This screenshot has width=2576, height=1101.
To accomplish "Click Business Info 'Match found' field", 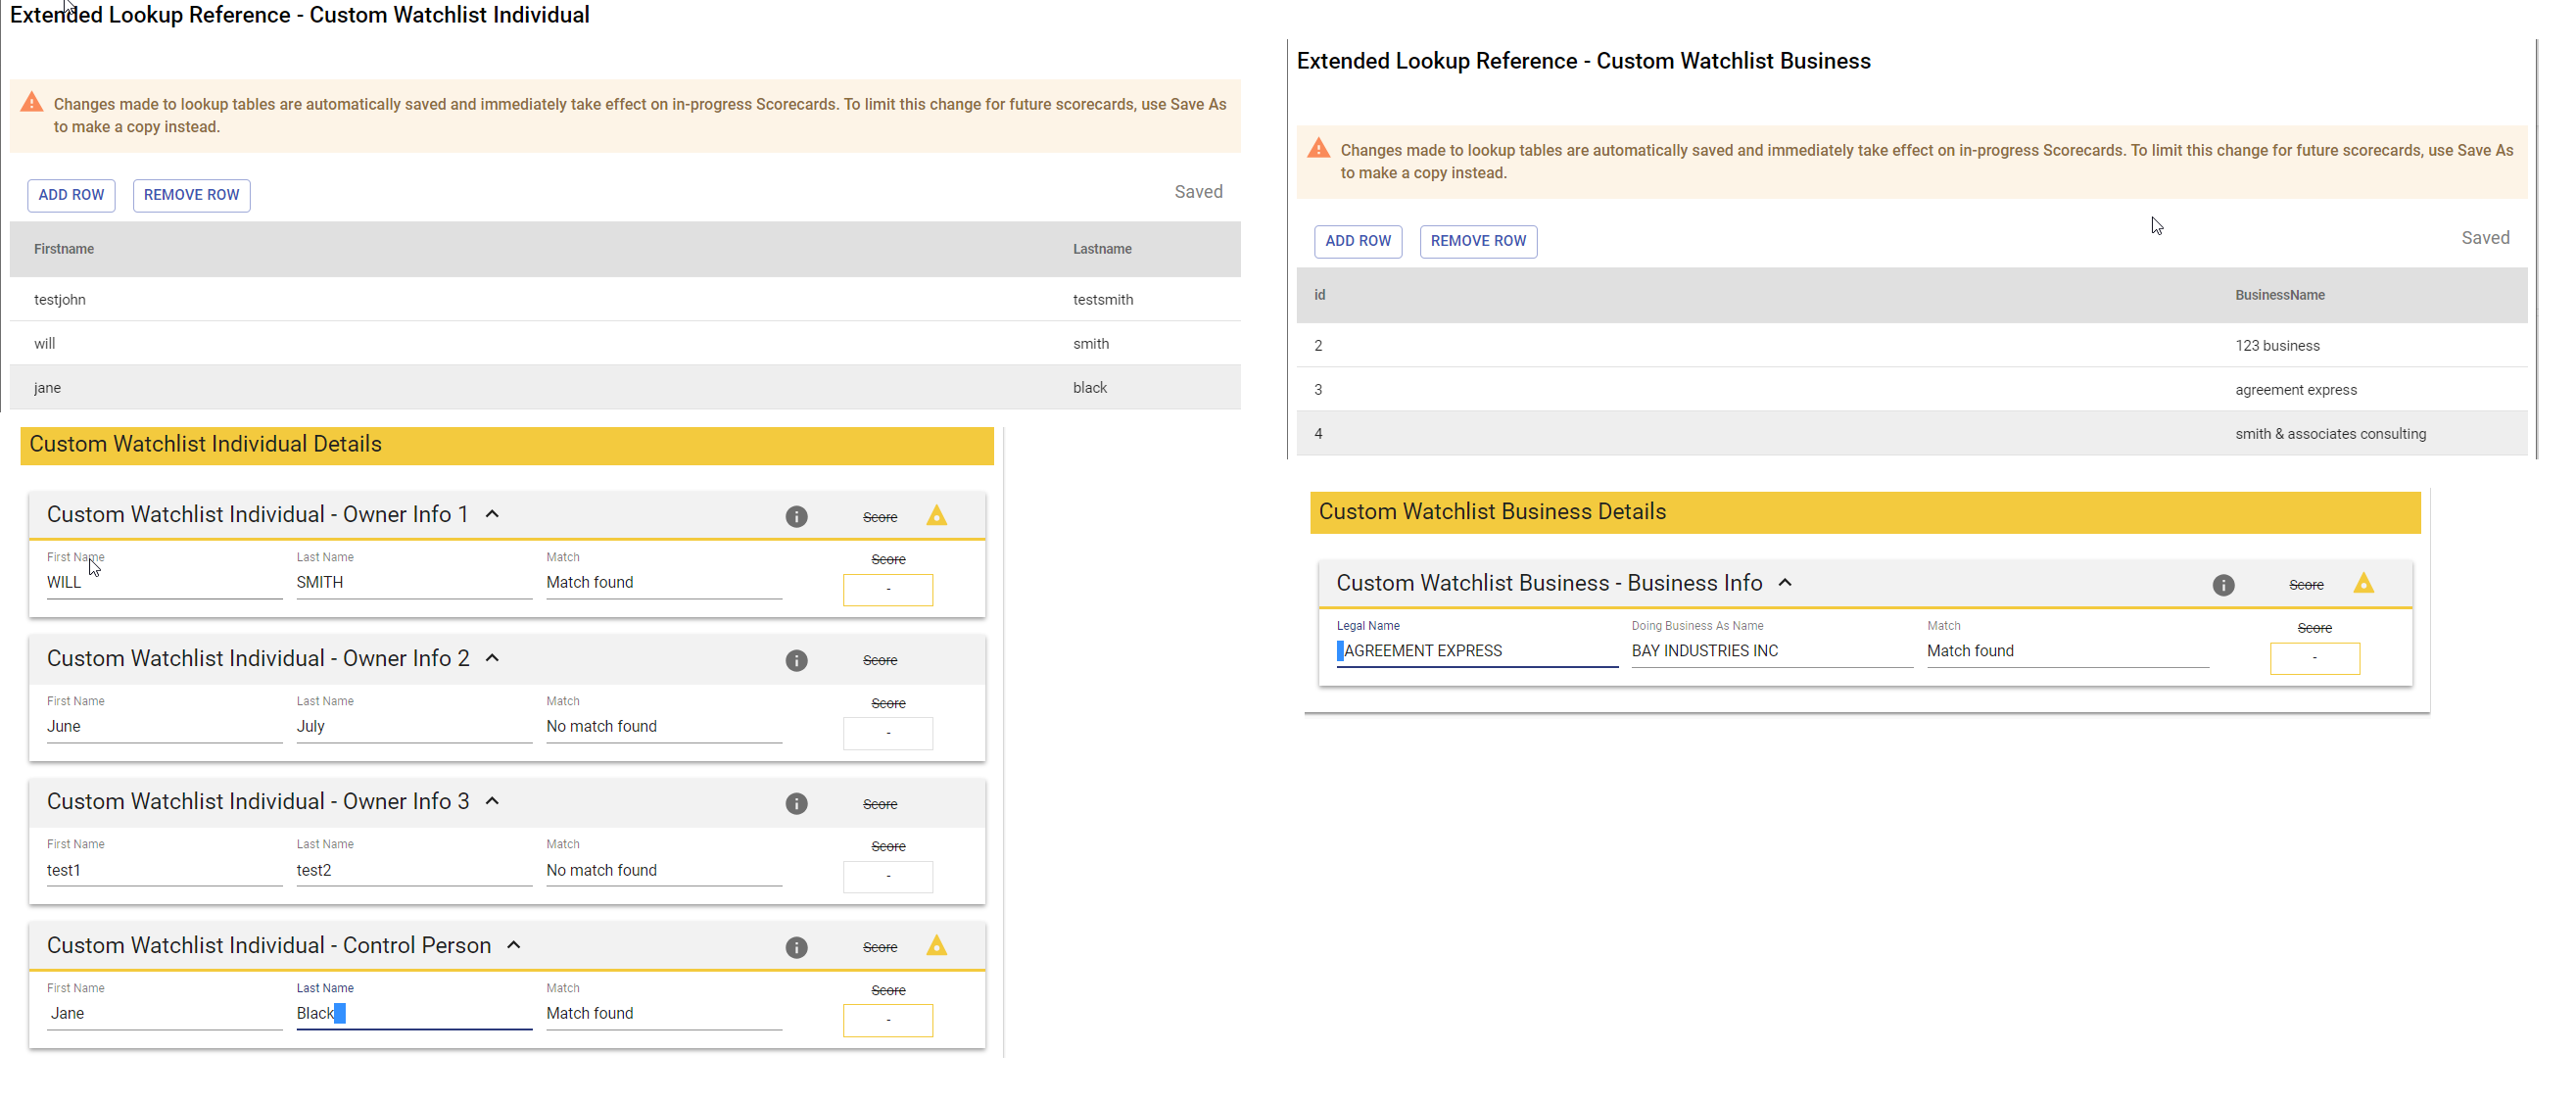I will coord(2068,651).
